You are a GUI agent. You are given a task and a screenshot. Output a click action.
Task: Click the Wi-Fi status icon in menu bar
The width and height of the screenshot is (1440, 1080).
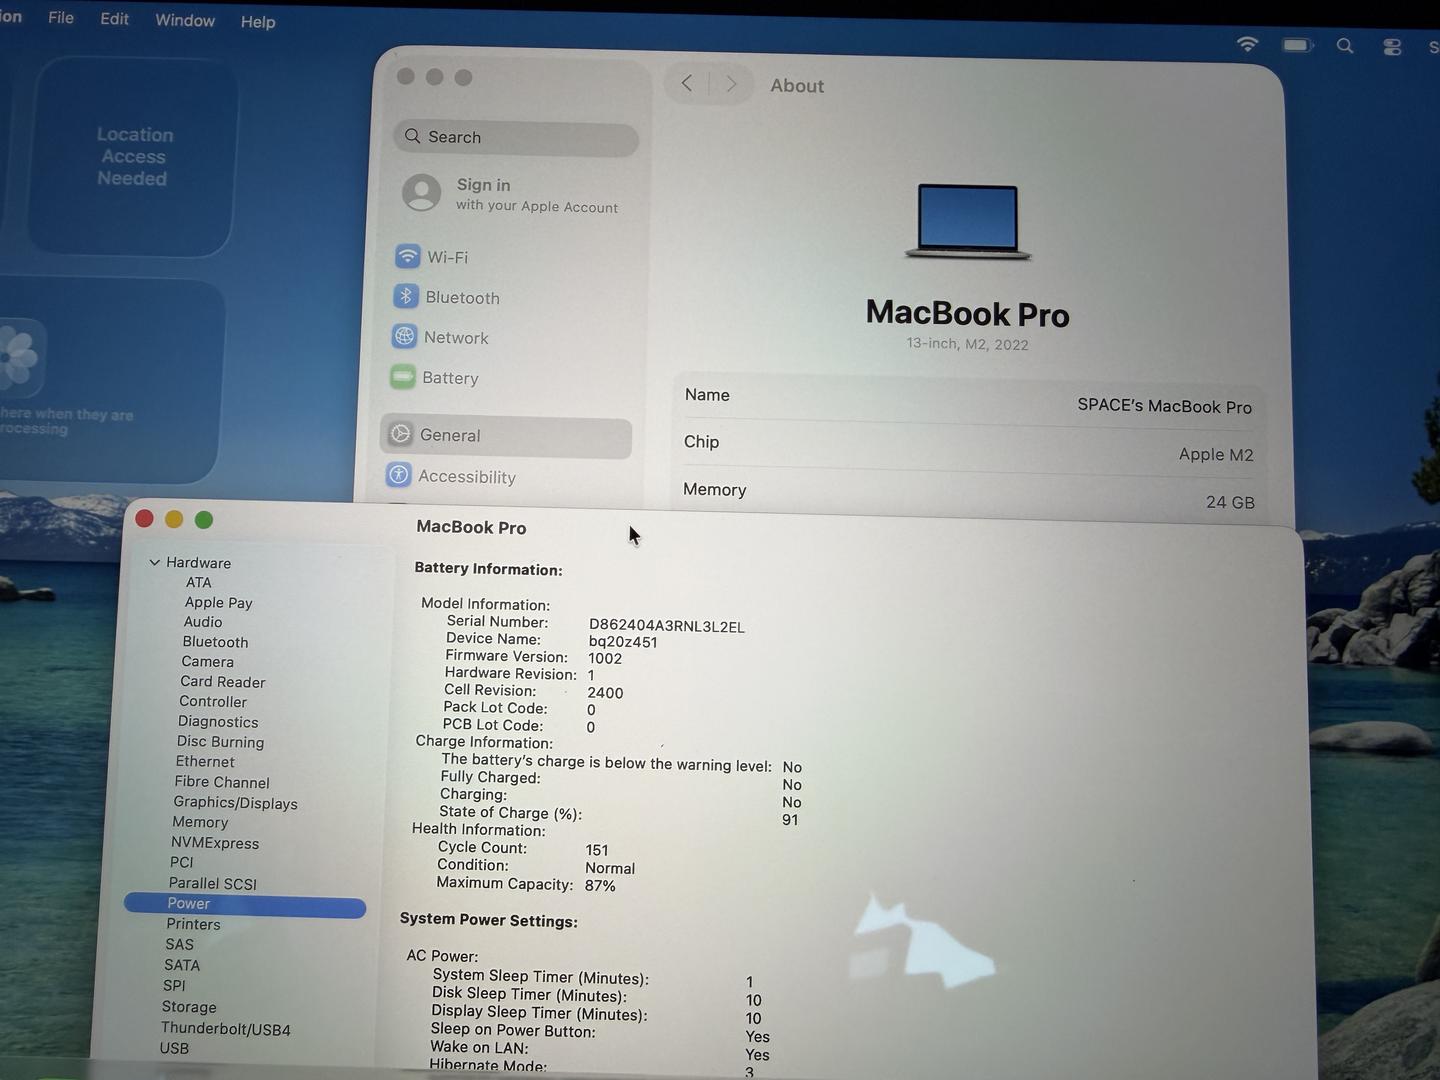1247,44
